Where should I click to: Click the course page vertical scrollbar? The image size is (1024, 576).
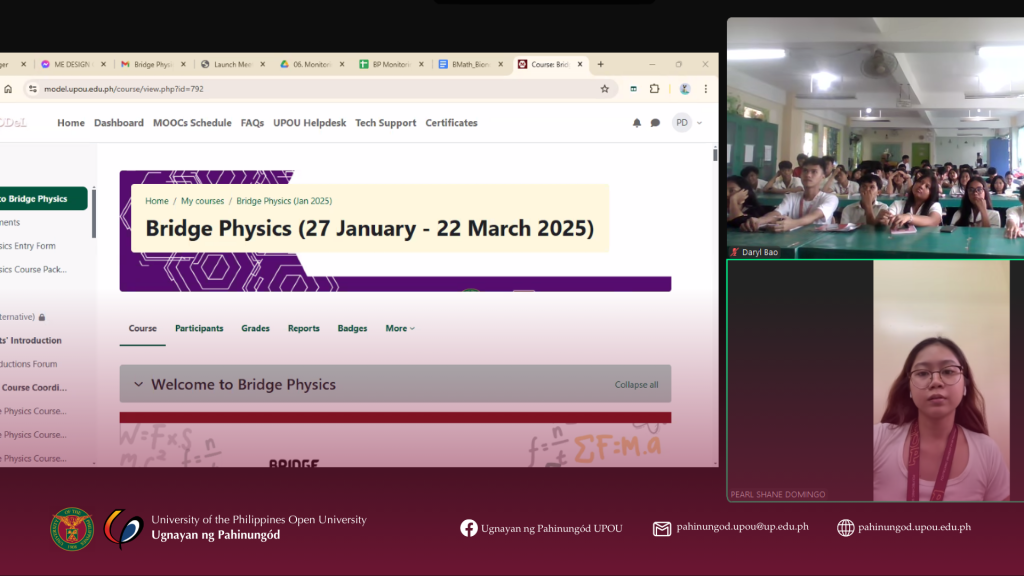(715, 155)
